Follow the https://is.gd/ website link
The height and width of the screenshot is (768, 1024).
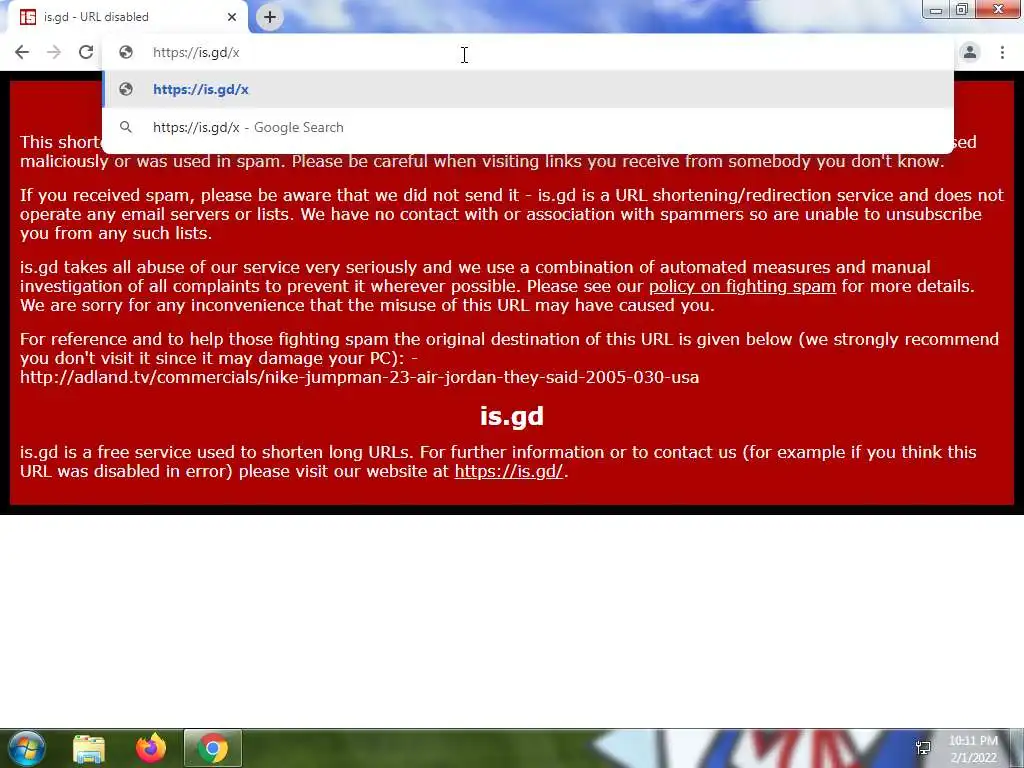(509, 471)
